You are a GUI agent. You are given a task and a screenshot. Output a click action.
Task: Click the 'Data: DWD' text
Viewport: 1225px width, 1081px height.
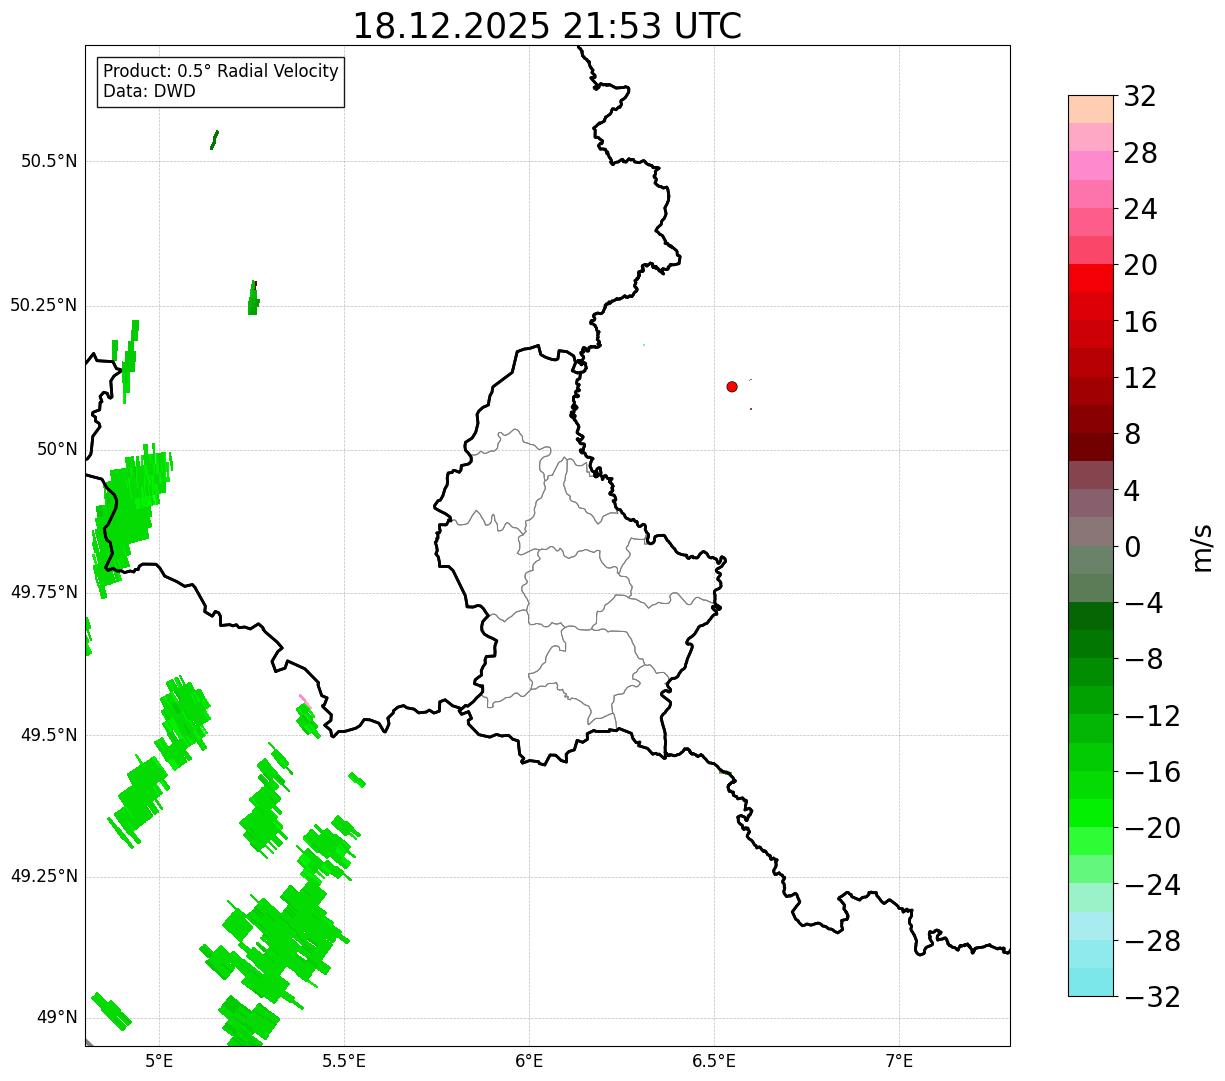149,91
